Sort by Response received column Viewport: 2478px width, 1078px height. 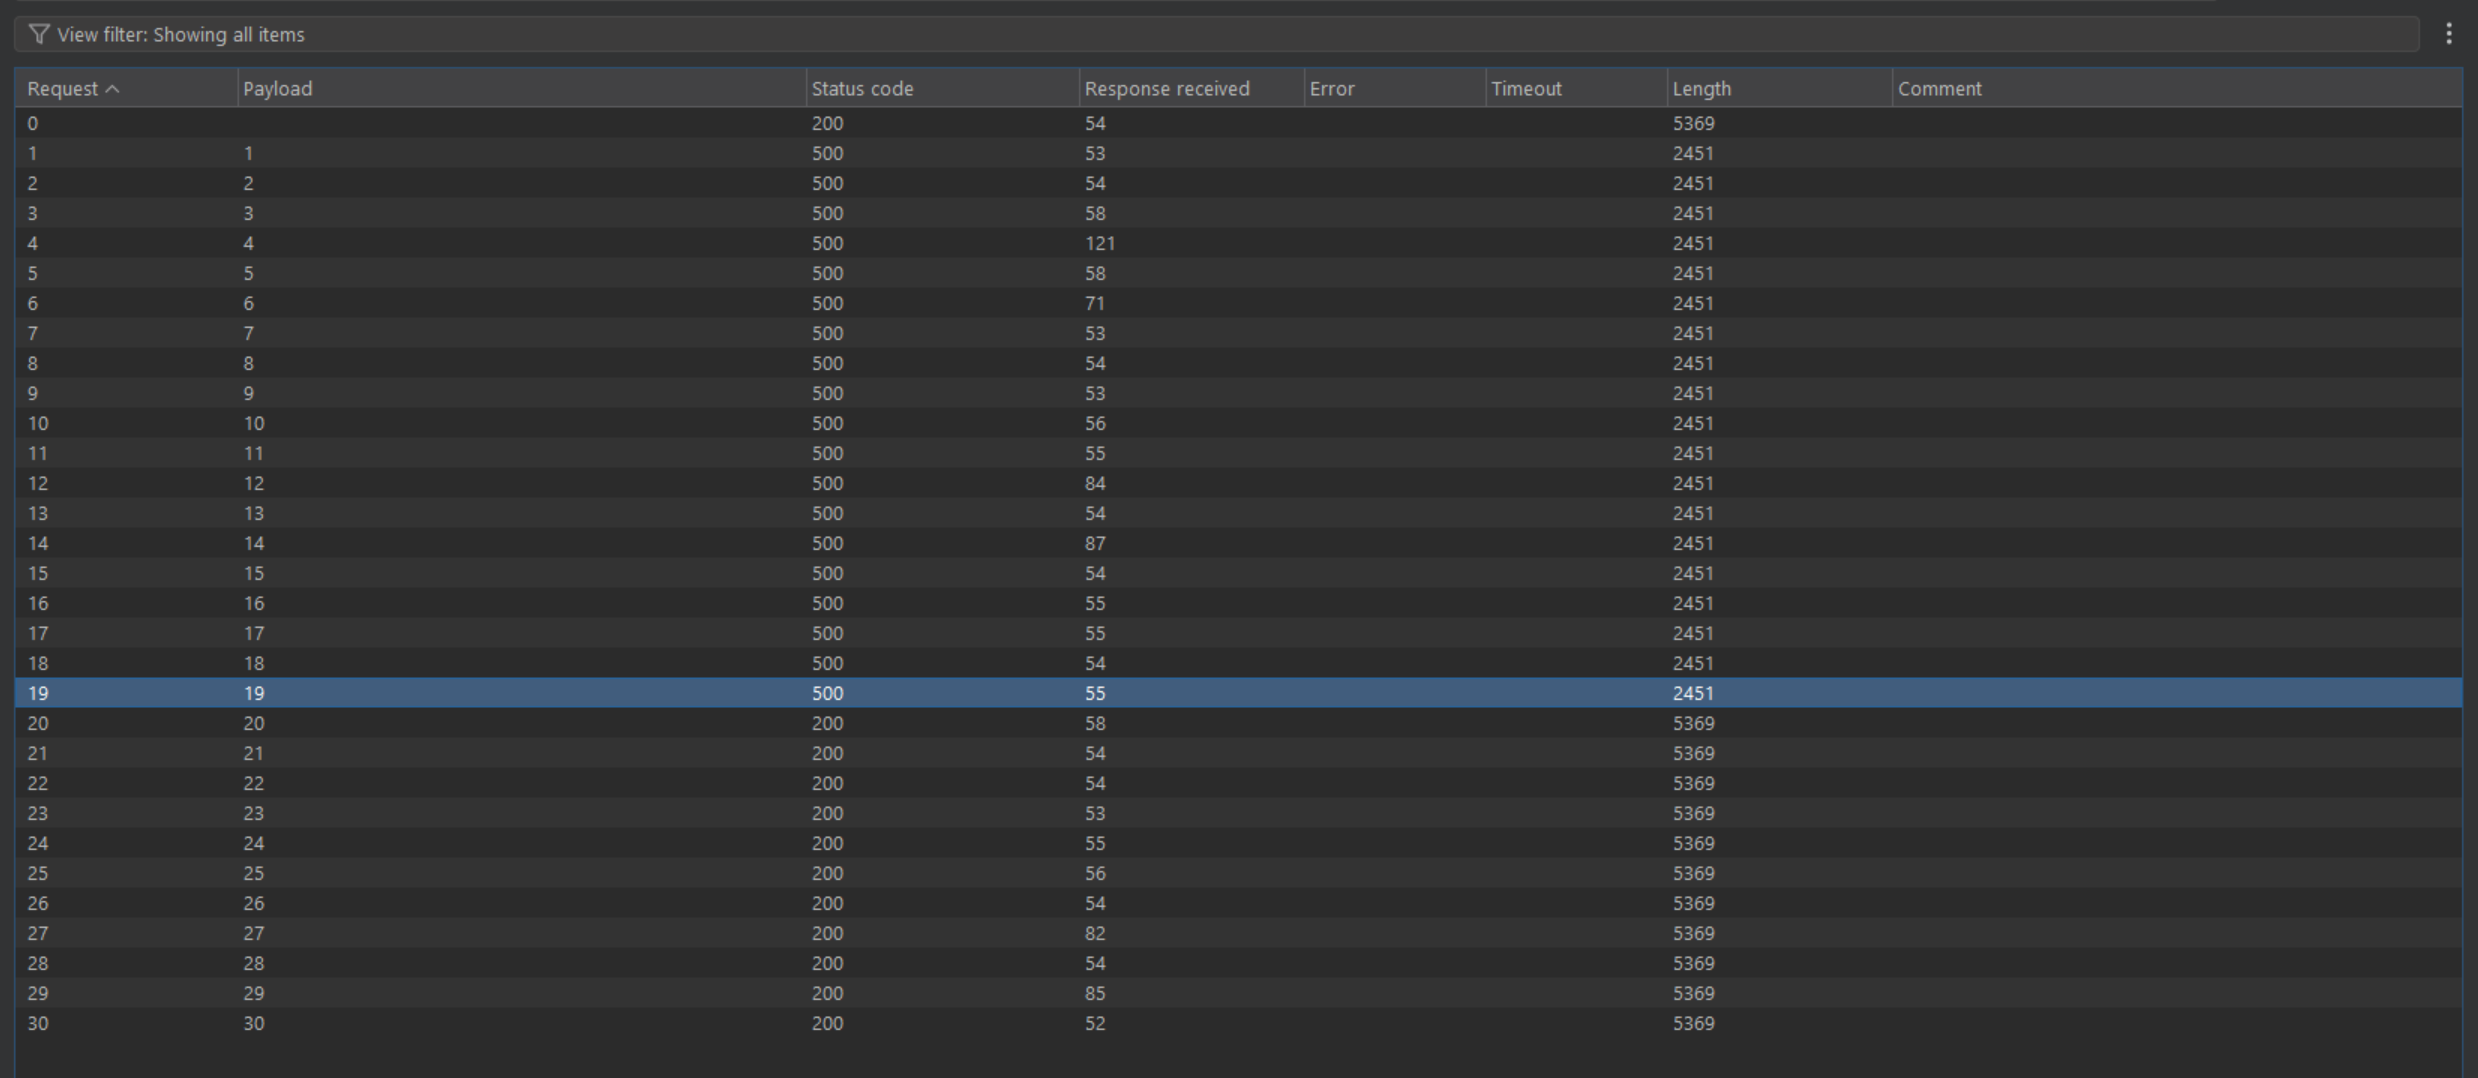click(x=1166, y=89)
